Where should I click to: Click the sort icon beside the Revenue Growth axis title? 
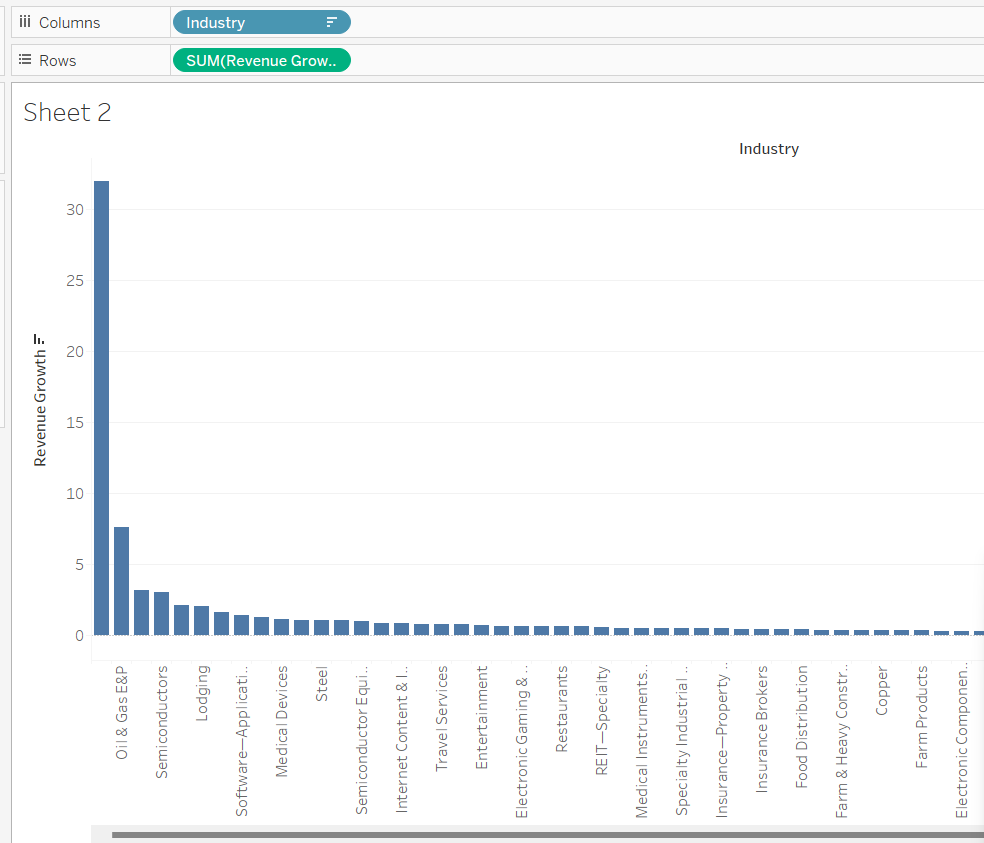(40, 339)
